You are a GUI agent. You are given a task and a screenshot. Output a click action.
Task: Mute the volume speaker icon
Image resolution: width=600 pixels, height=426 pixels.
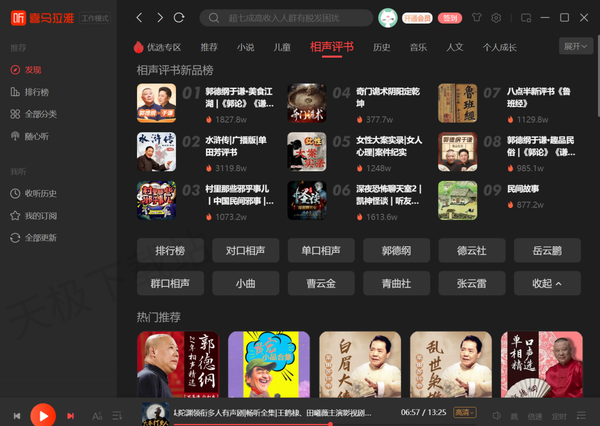tap(497, 416)
